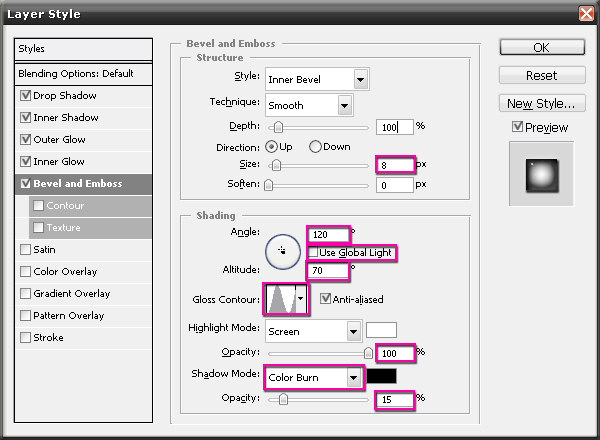Image resolution: width=600 pixels, height=440 pixels.
Task: Select the Satin entry label
Action: (44, 249)
